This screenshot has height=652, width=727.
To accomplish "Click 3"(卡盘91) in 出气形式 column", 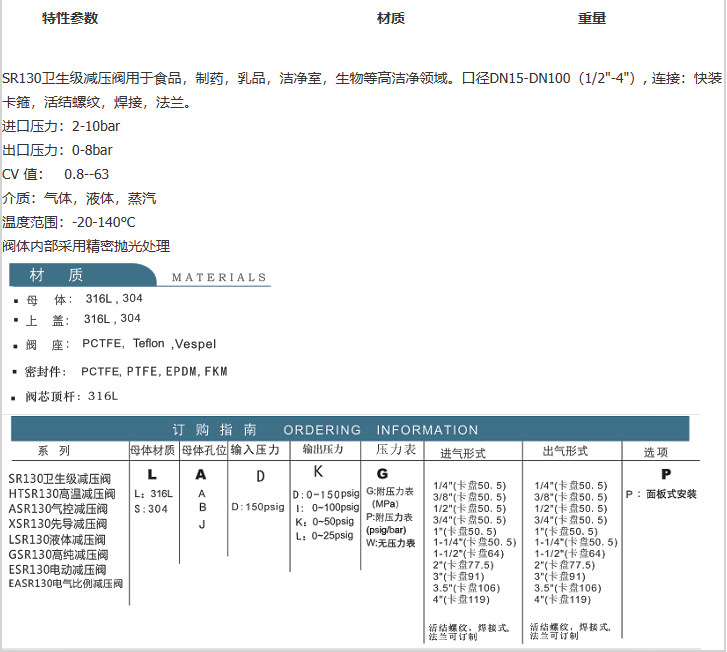I will click(x=560, y=576).
